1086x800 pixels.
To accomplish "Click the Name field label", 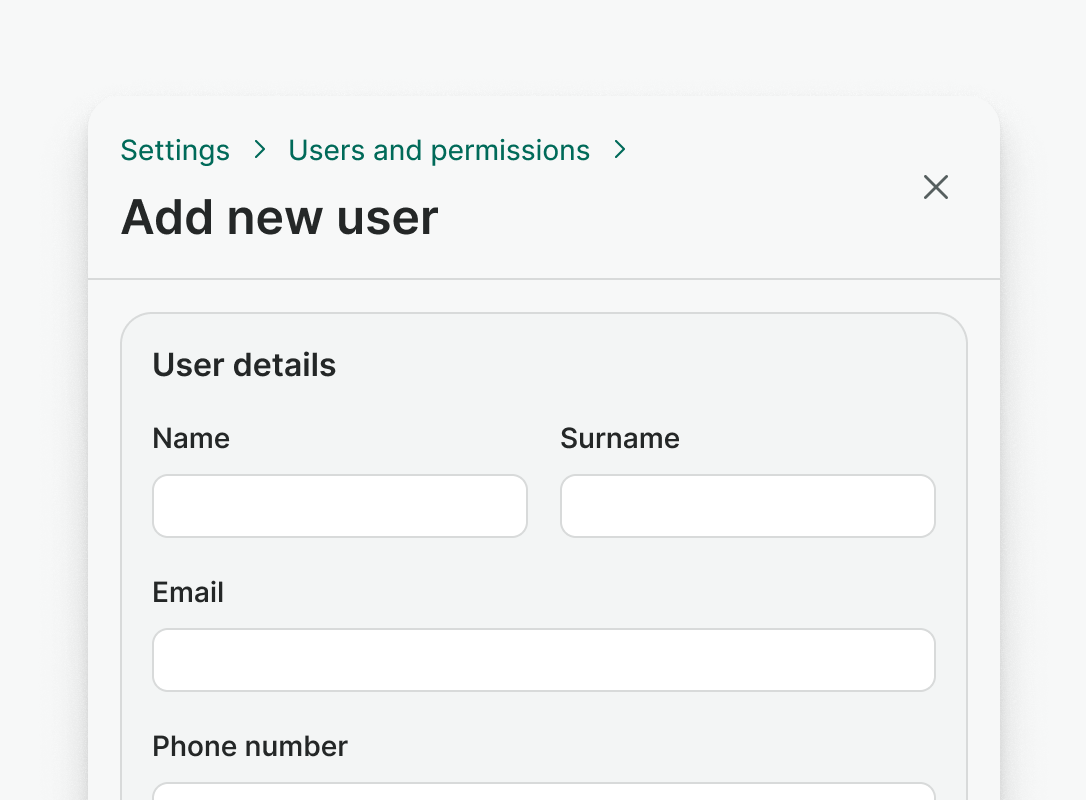I will (191, 438).
